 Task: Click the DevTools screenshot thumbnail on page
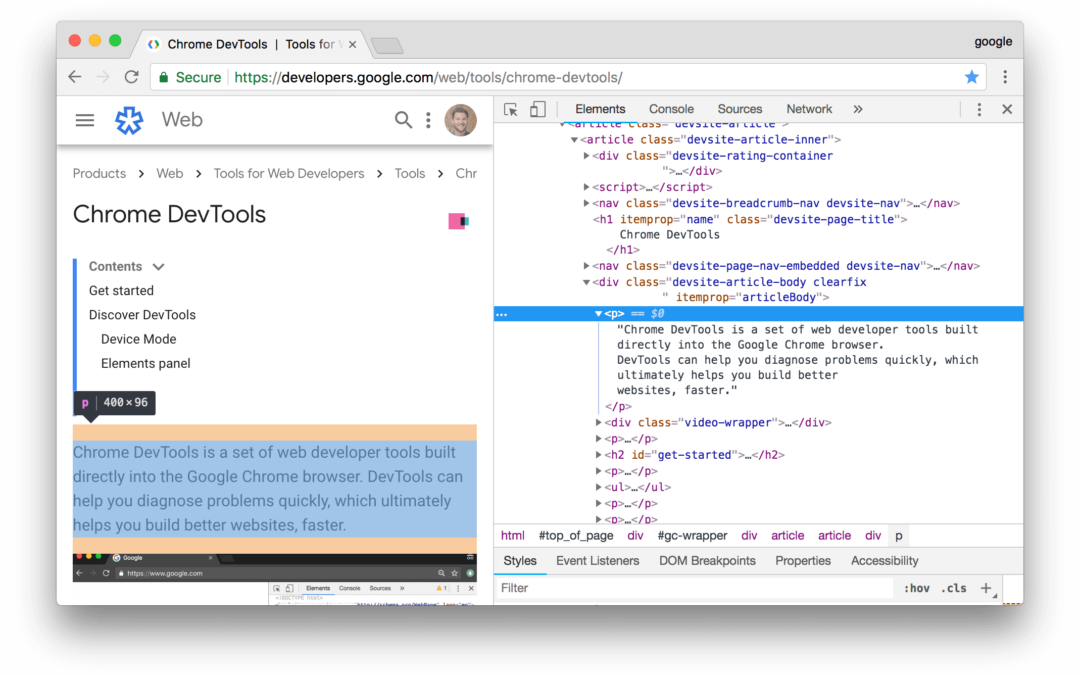(275, 579)
